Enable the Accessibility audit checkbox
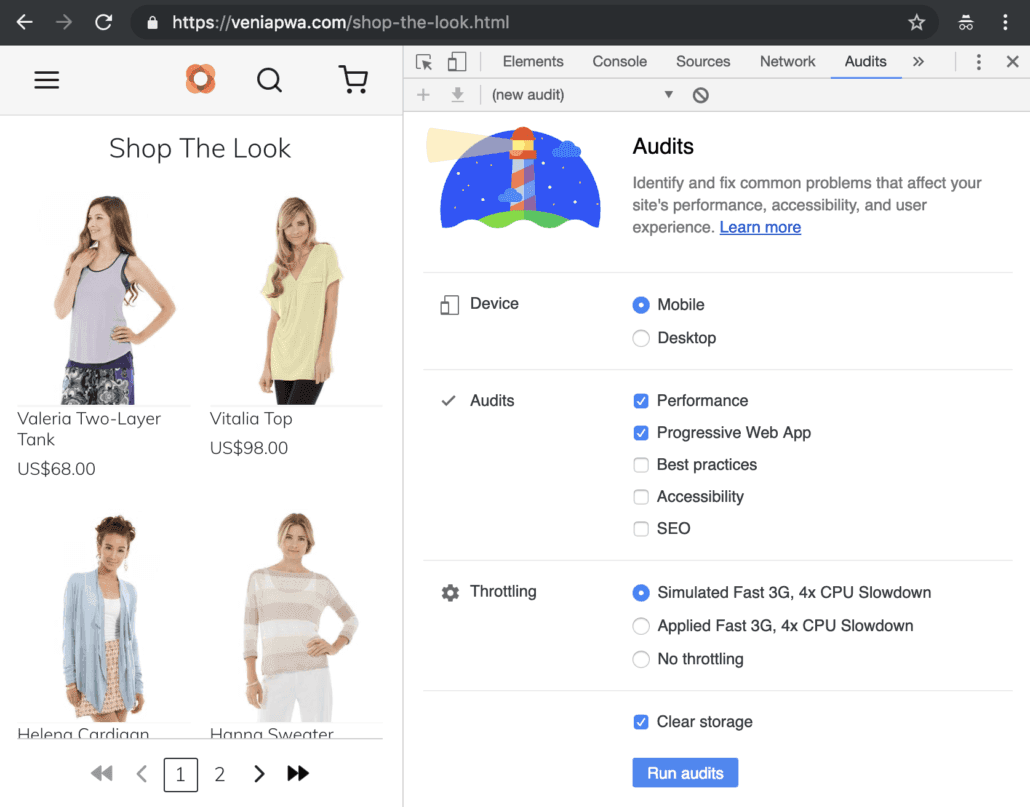The image size is (1030, 807). [x=641, y=497]
